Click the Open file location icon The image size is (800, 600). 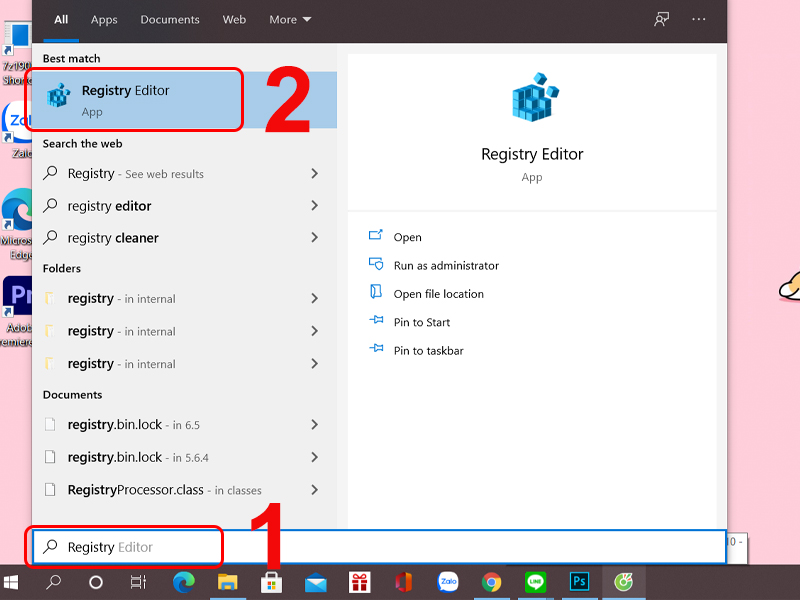pyautogui.click(x=376, y=291)
